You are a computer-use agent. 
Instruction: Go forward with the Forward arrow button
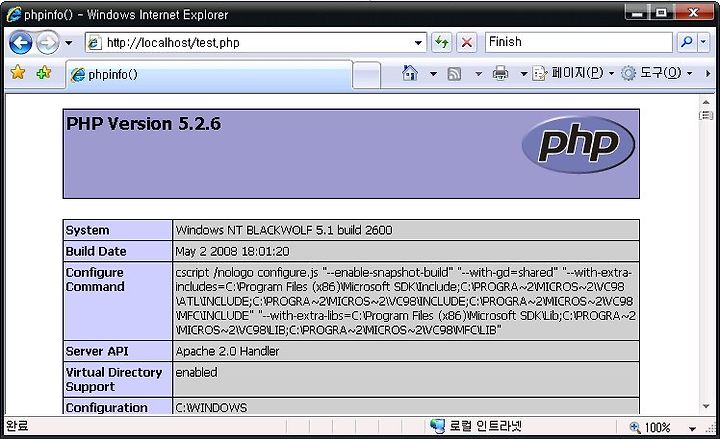click(48, 43)
